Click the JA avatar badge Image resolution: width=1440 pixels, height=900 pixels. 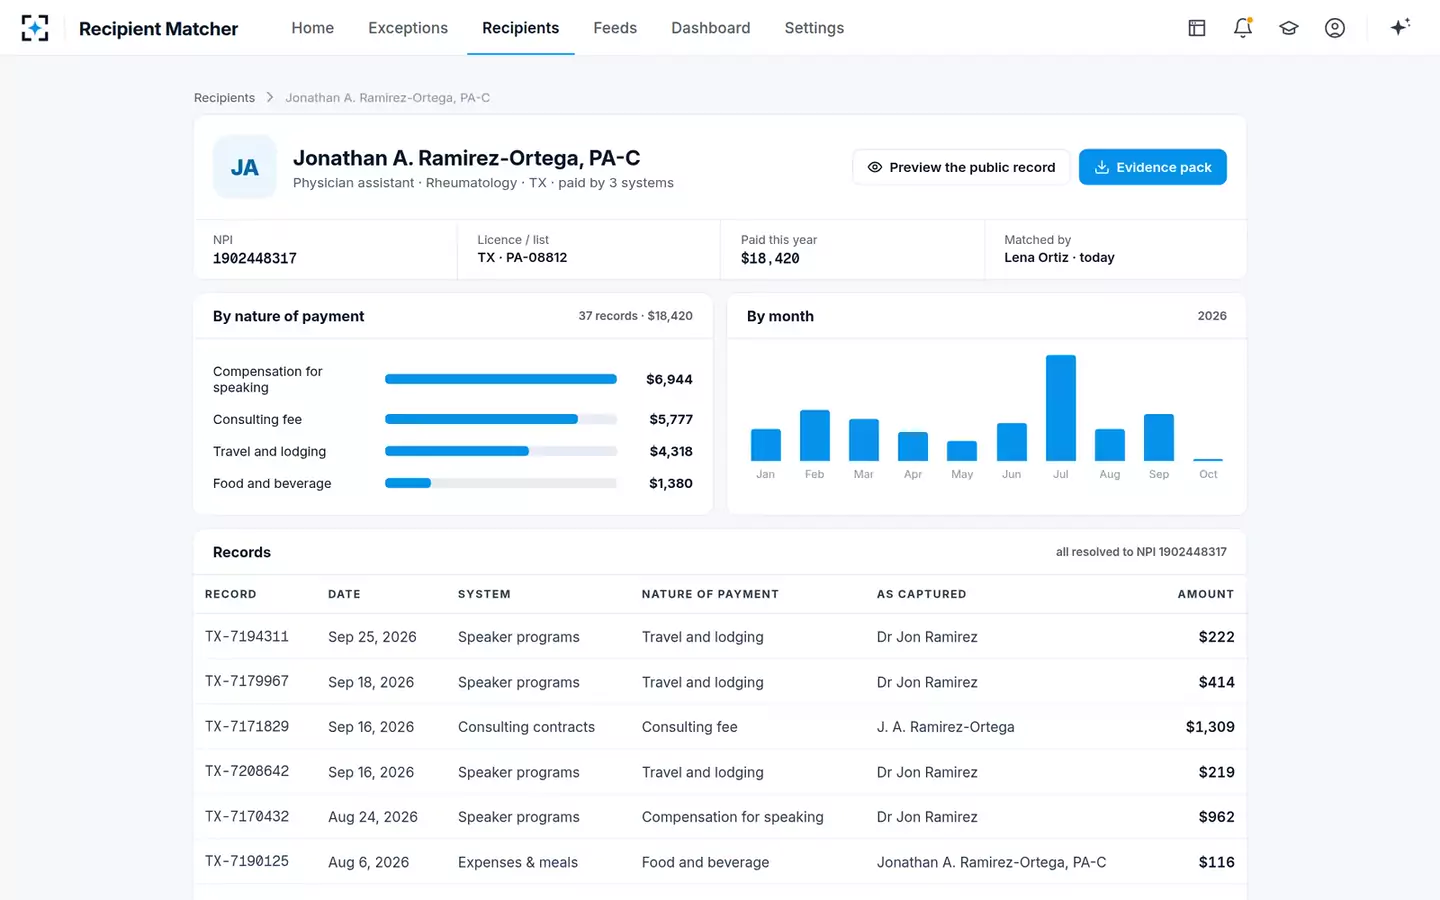coord(245,167)
